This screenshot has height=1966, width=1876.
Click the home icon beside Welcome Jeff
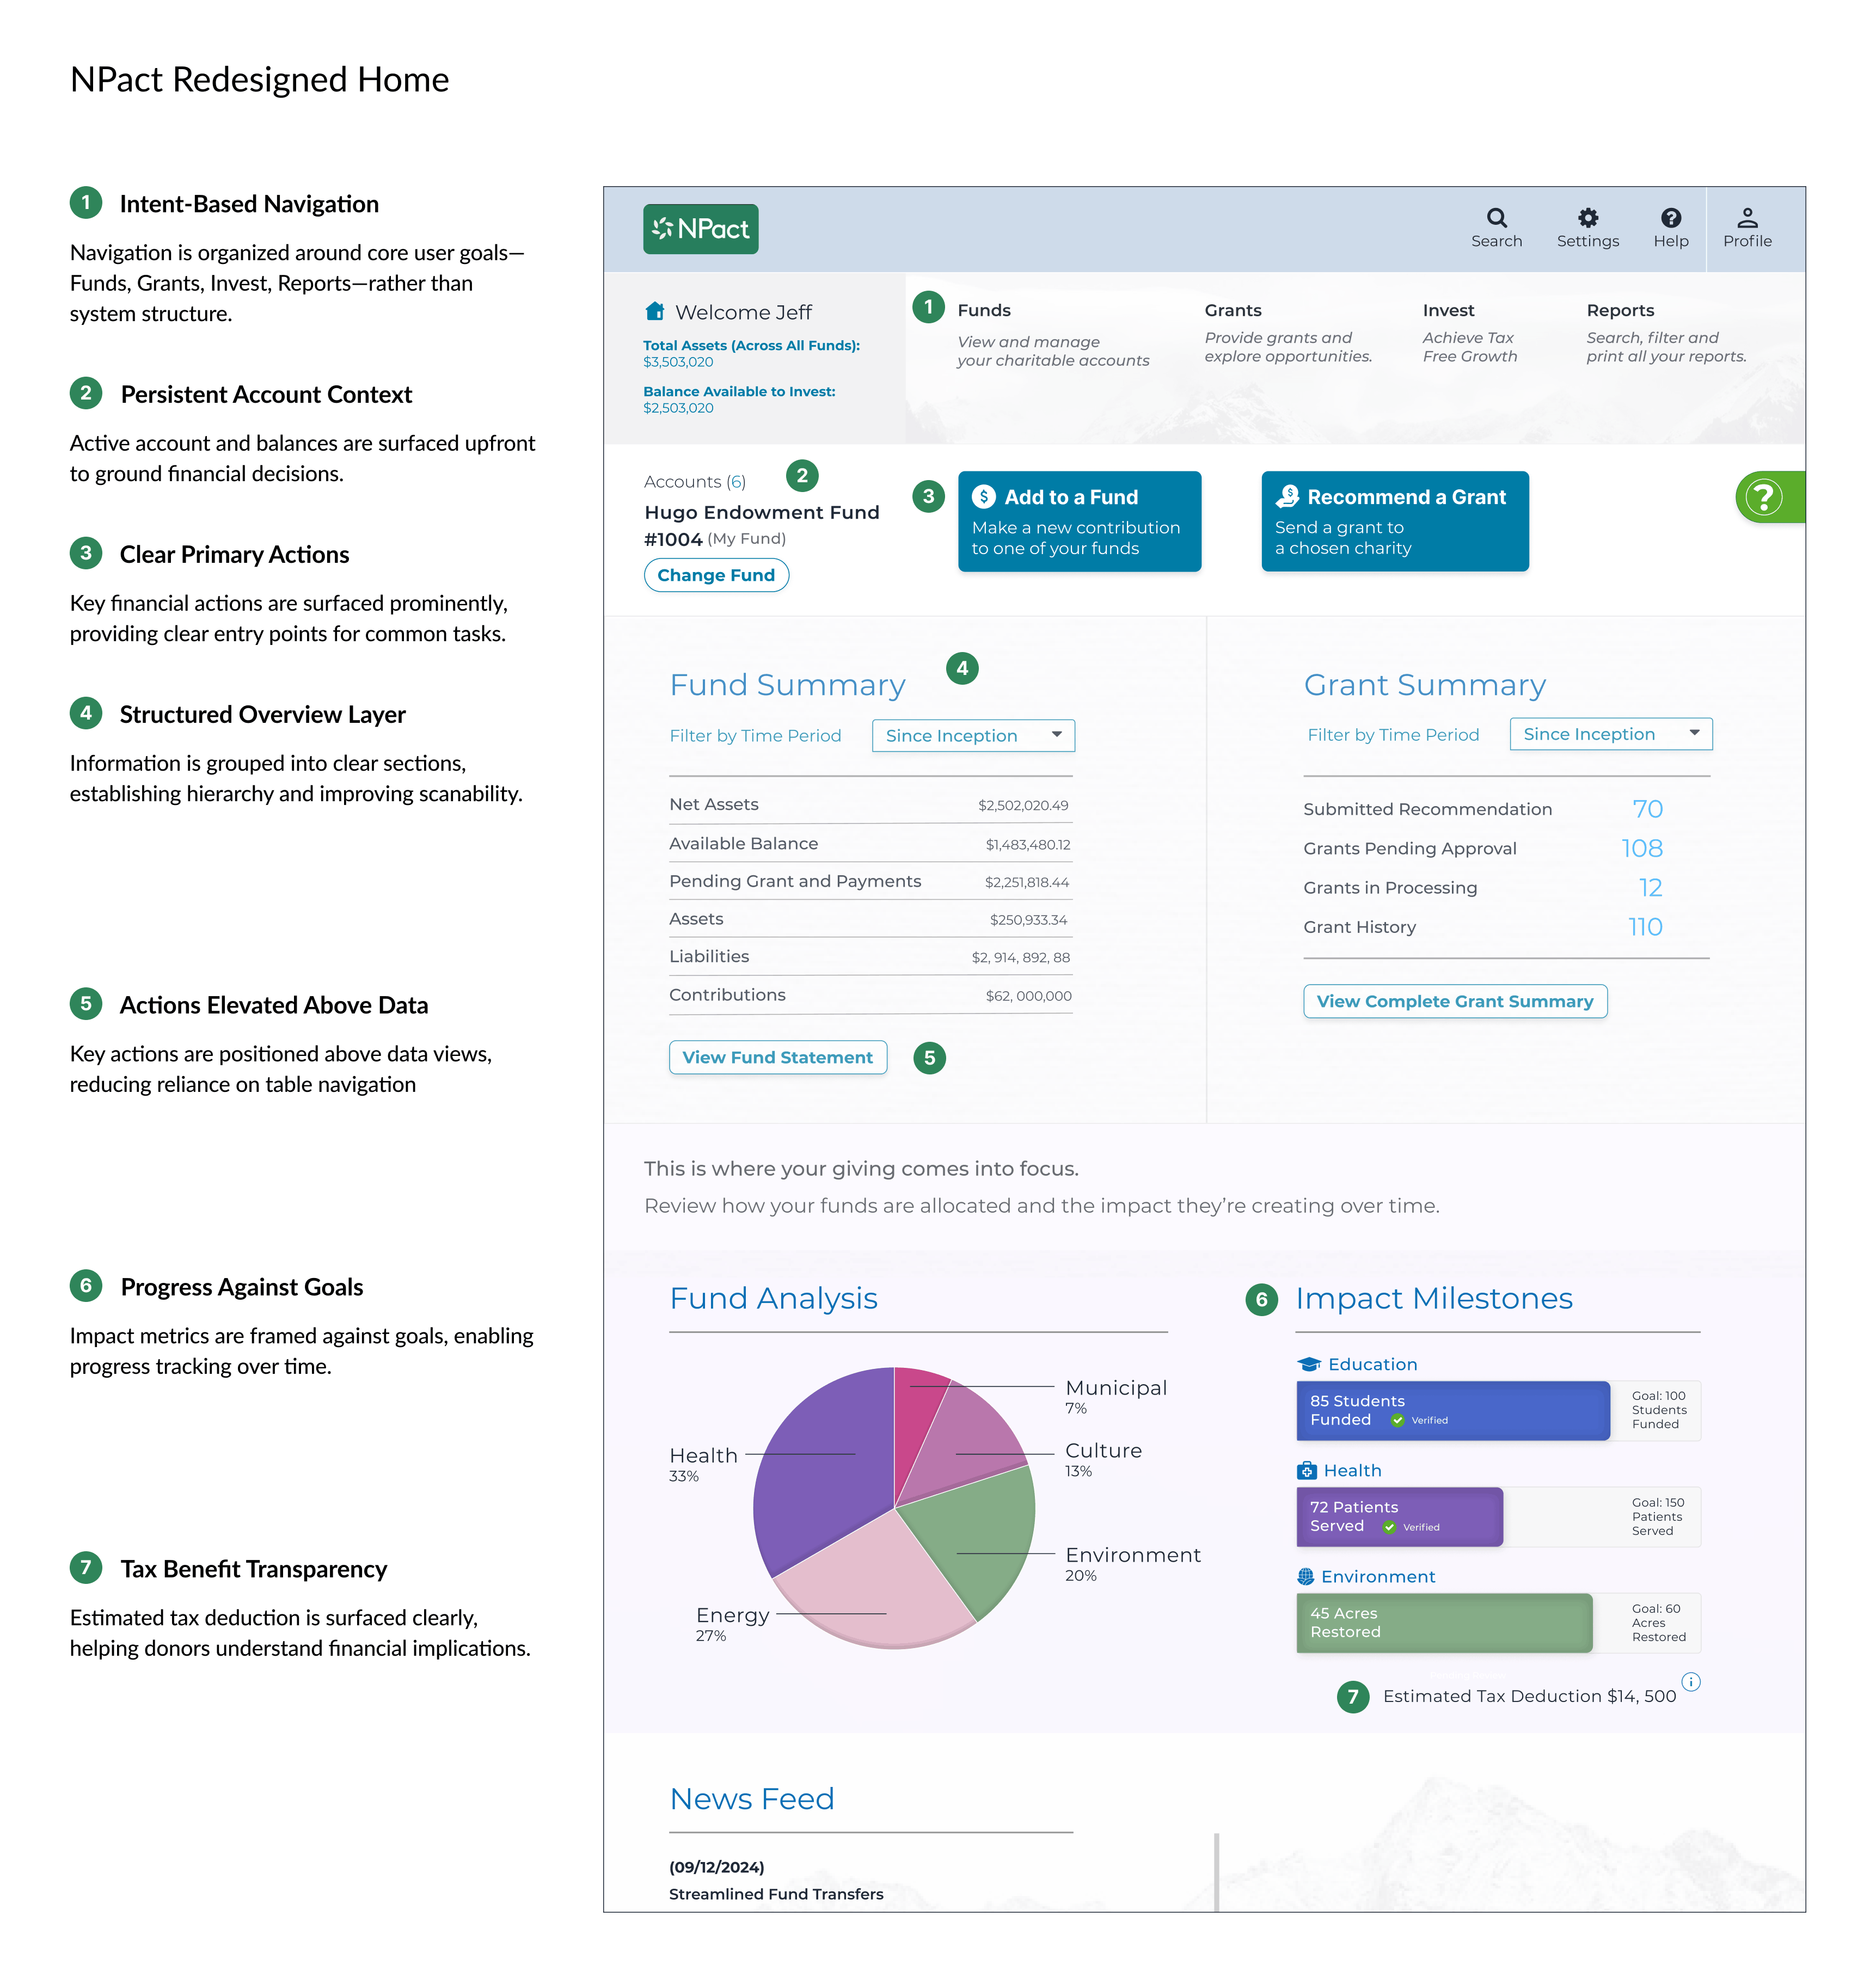655,311
